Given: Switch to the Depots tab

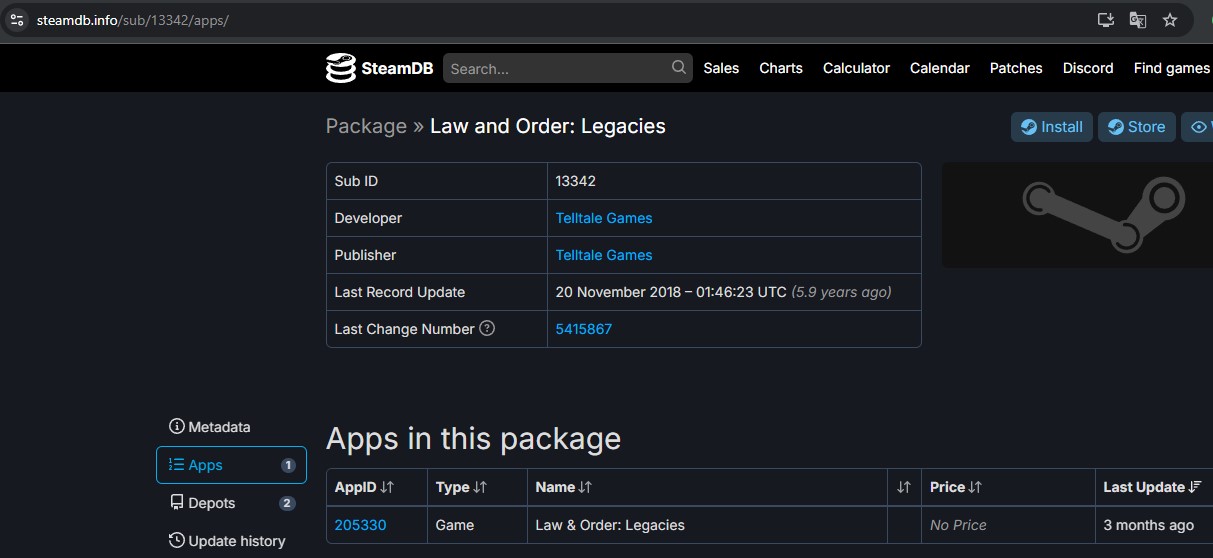Looking at the screenshot, I should tap(212, 503).
